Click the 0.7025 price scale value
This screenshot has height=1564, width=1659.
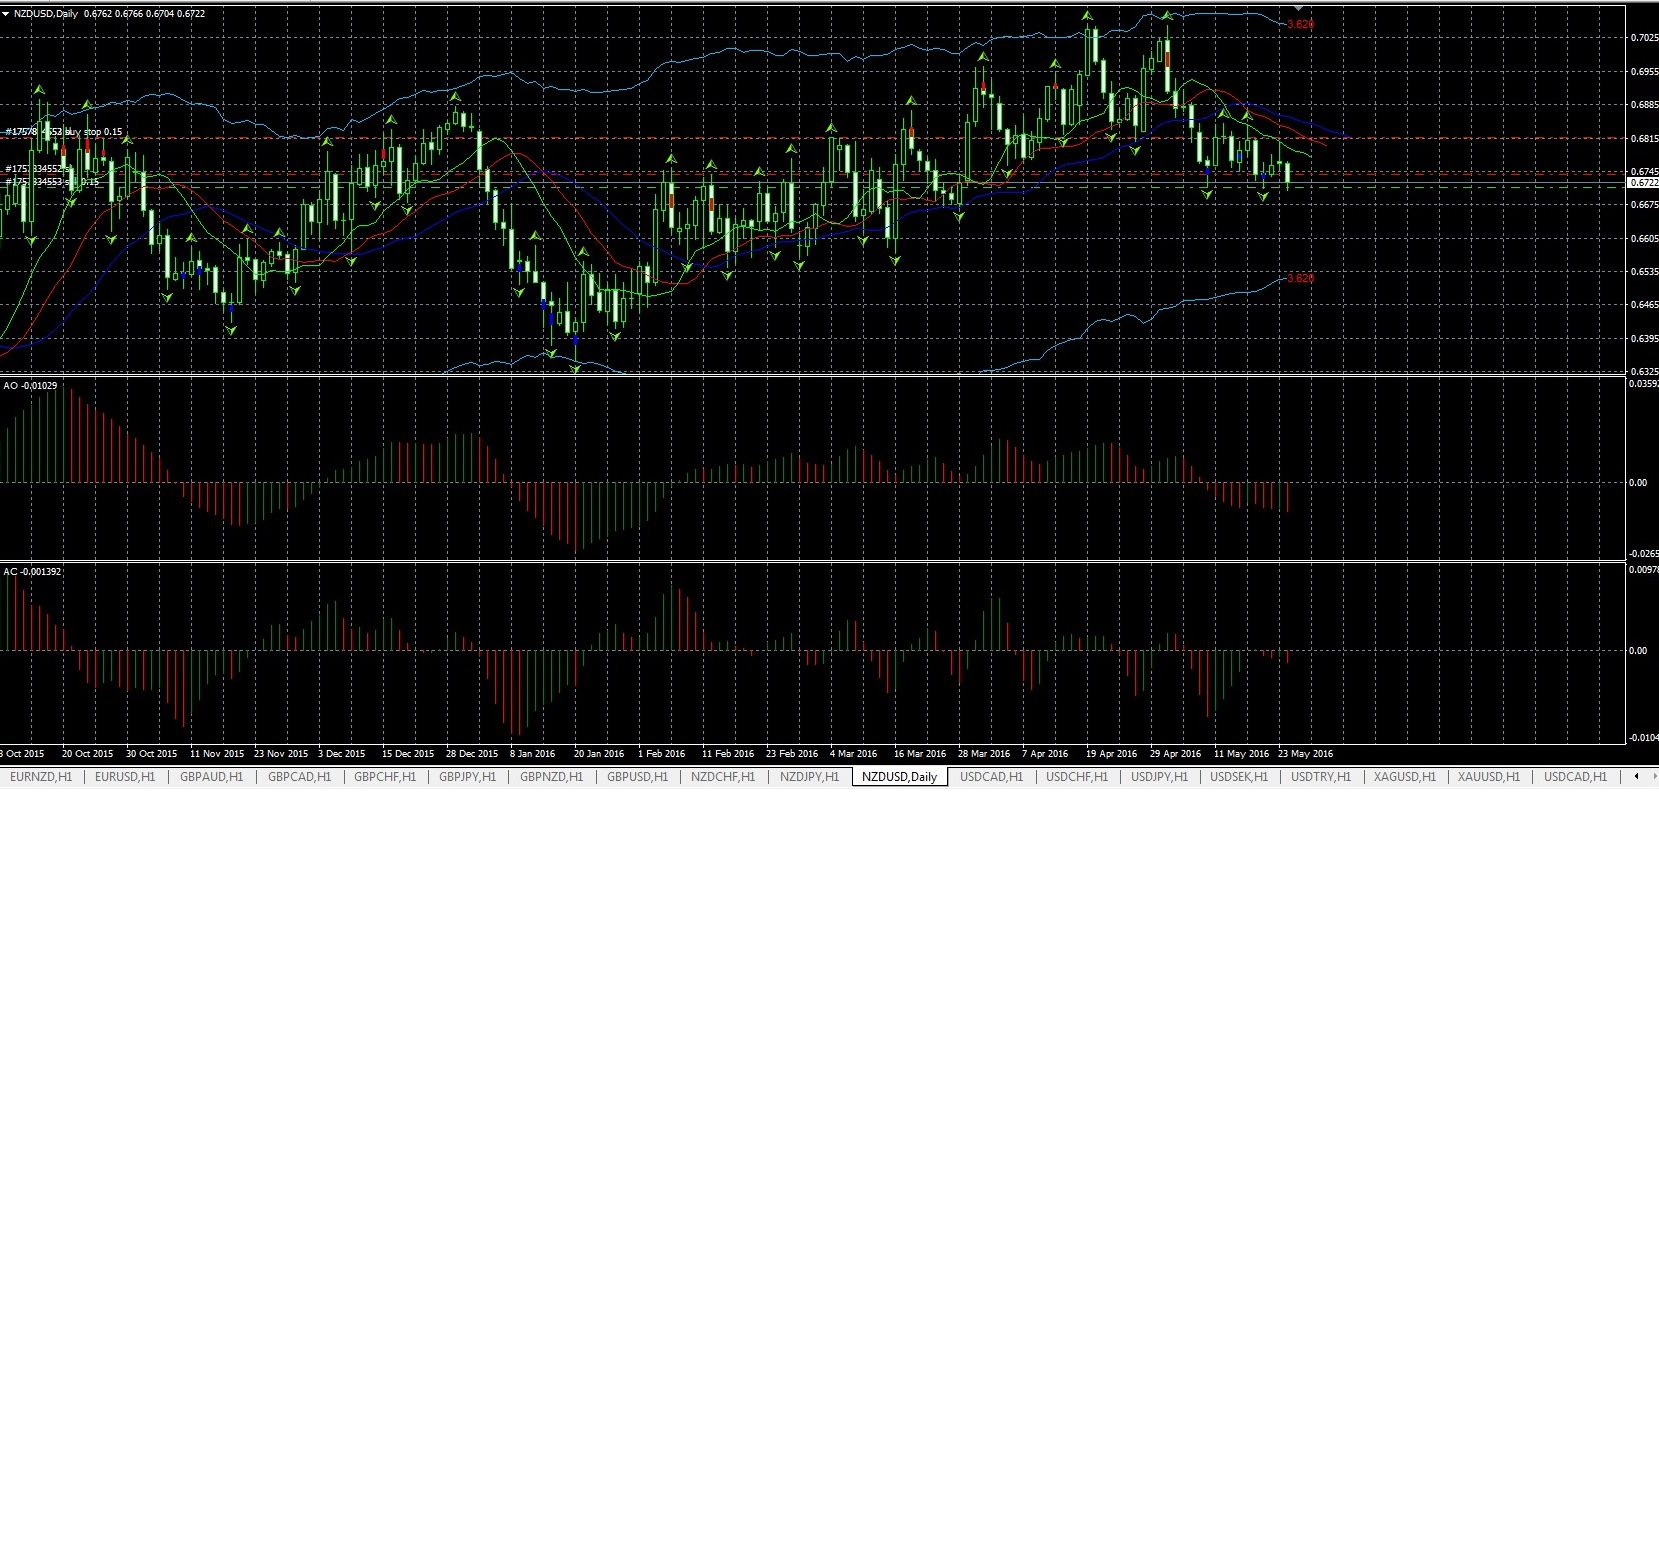pyautogui.click(x=1644, y=38)
